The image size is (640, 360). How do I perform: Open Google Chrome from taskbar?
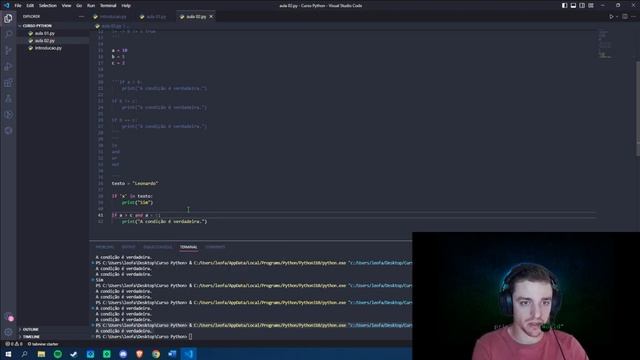pyautogui.click(x=156, y=354)
